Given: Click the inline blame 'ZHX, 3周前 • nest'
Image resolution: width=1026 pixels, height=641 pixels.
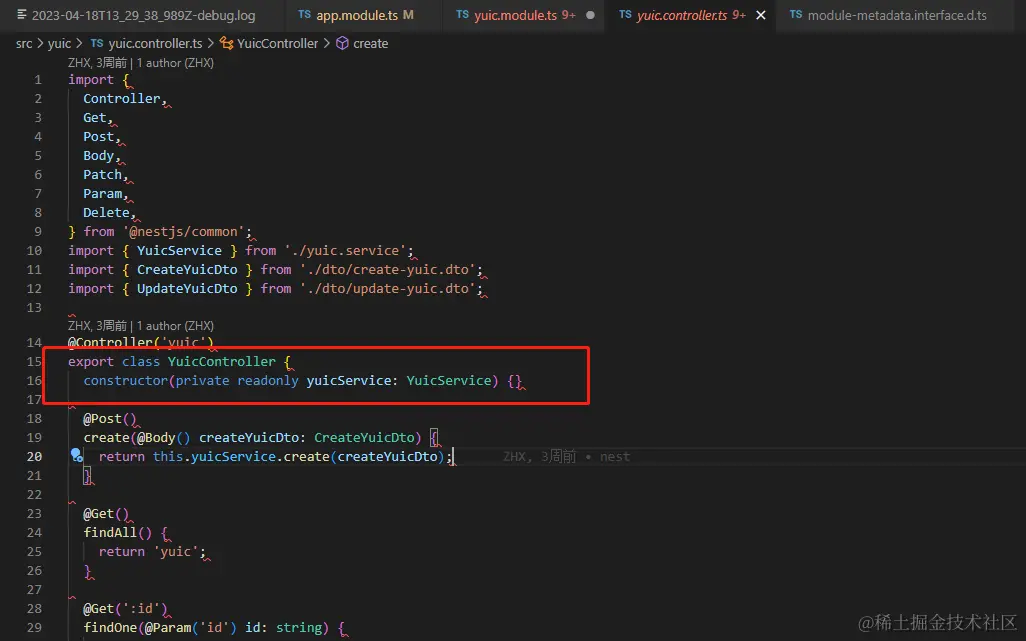Looking at the screenshot, I should (x=566, y=456).
